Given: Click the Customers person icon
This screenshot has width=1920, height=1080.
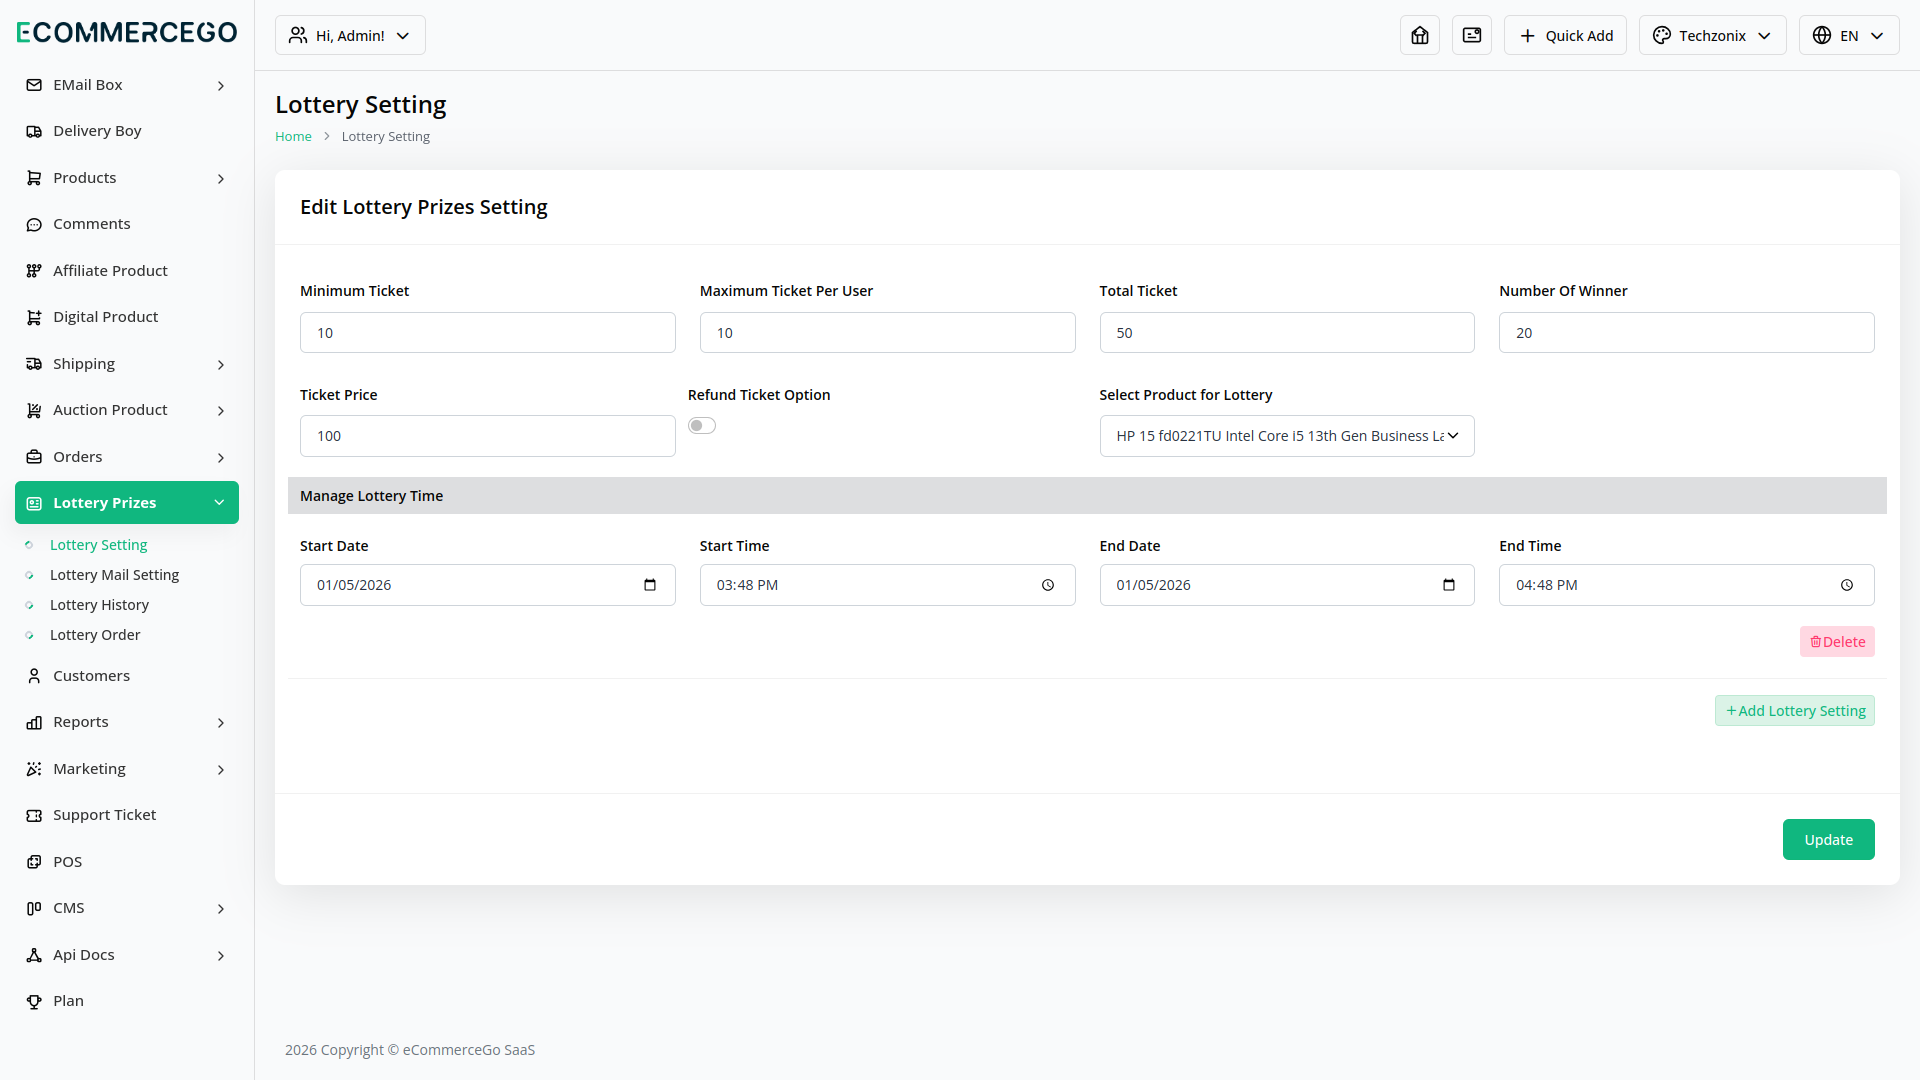Looking at the screenshot, I should point(34,676).
